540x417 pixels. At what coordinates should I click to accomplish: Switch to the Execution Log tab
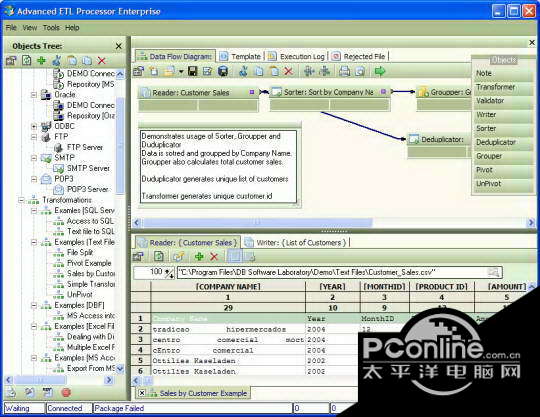pyautogui.click(x=296, y=56)
